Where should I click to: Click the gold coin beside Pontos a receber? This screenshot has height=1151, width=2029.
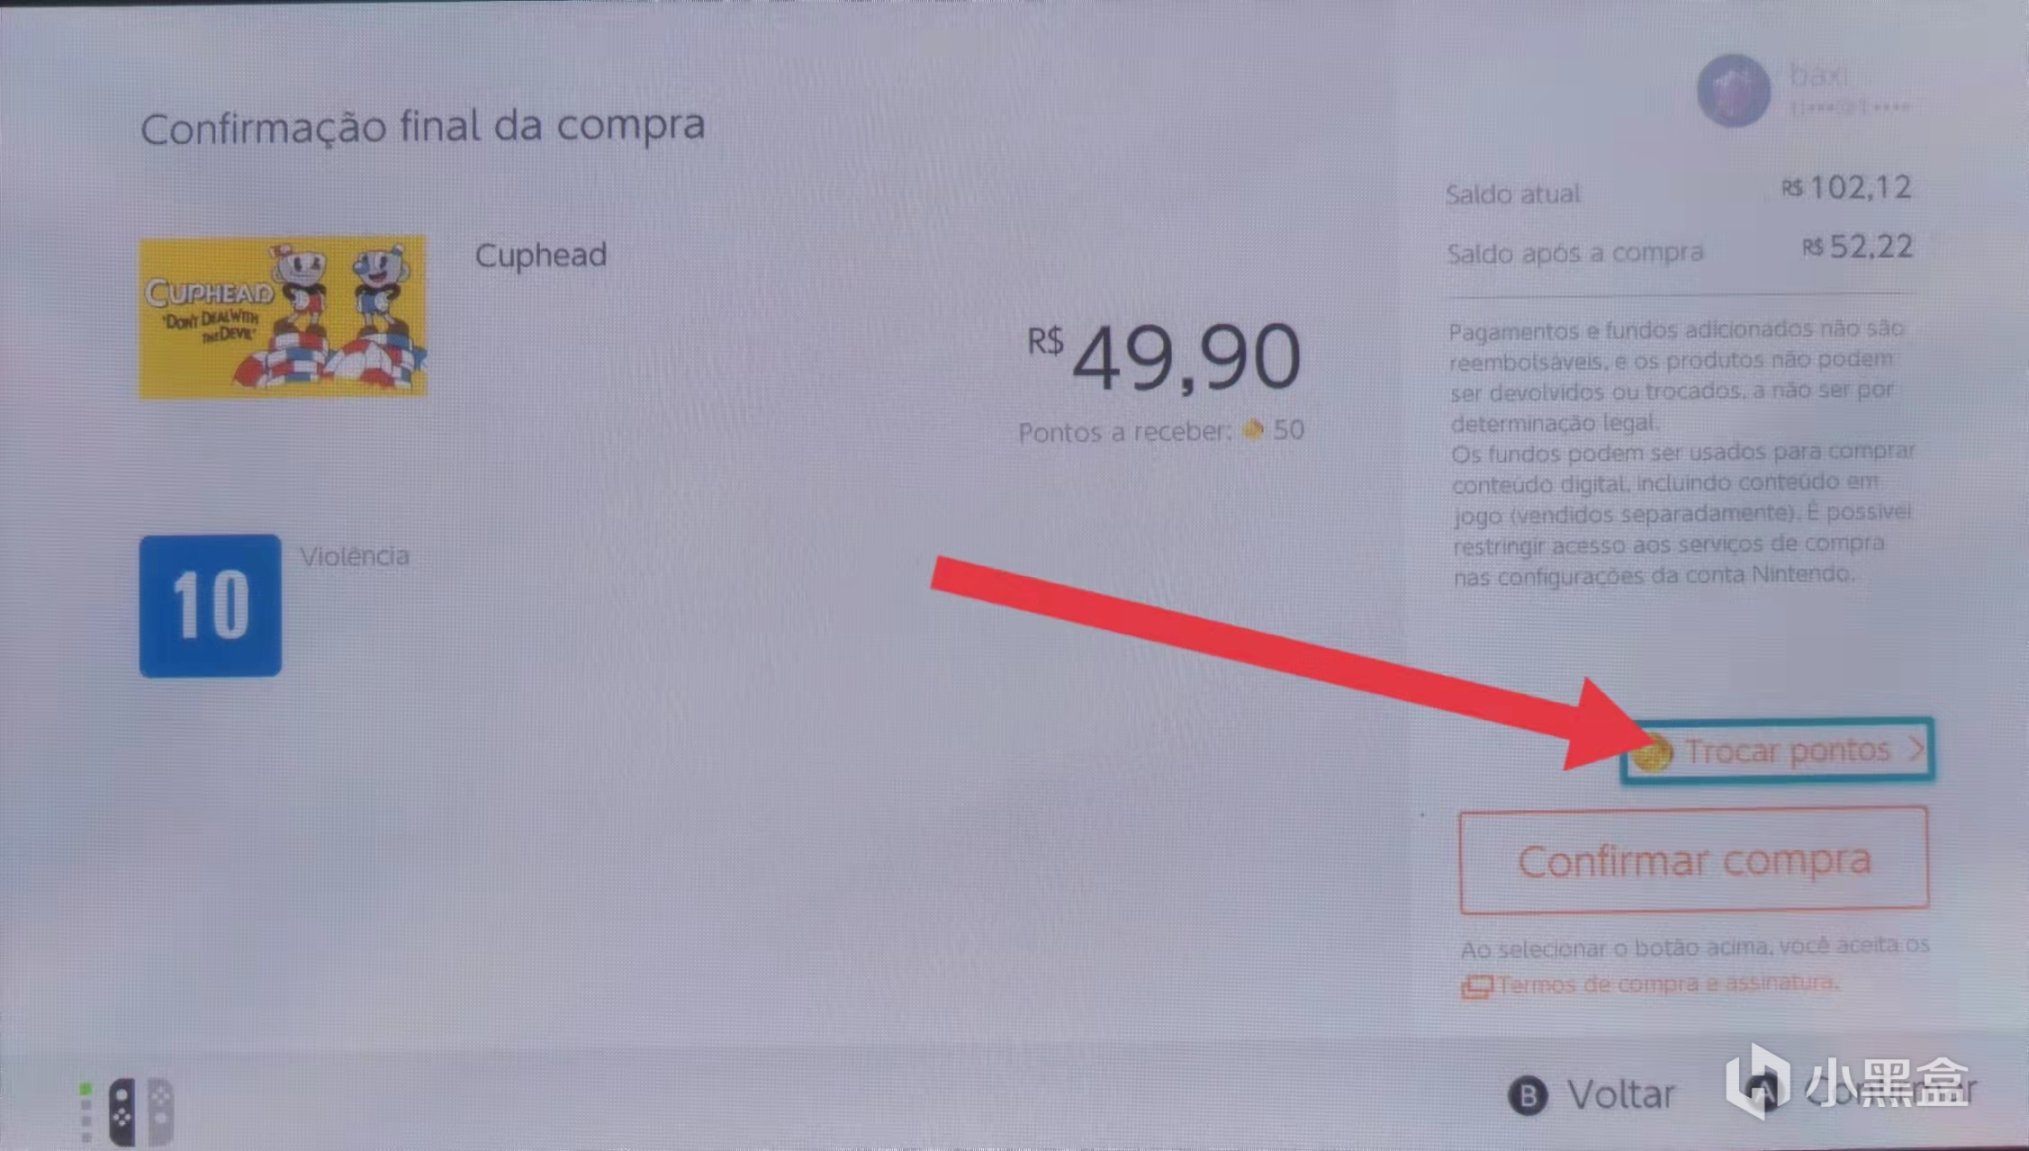tap(1253, 430)
